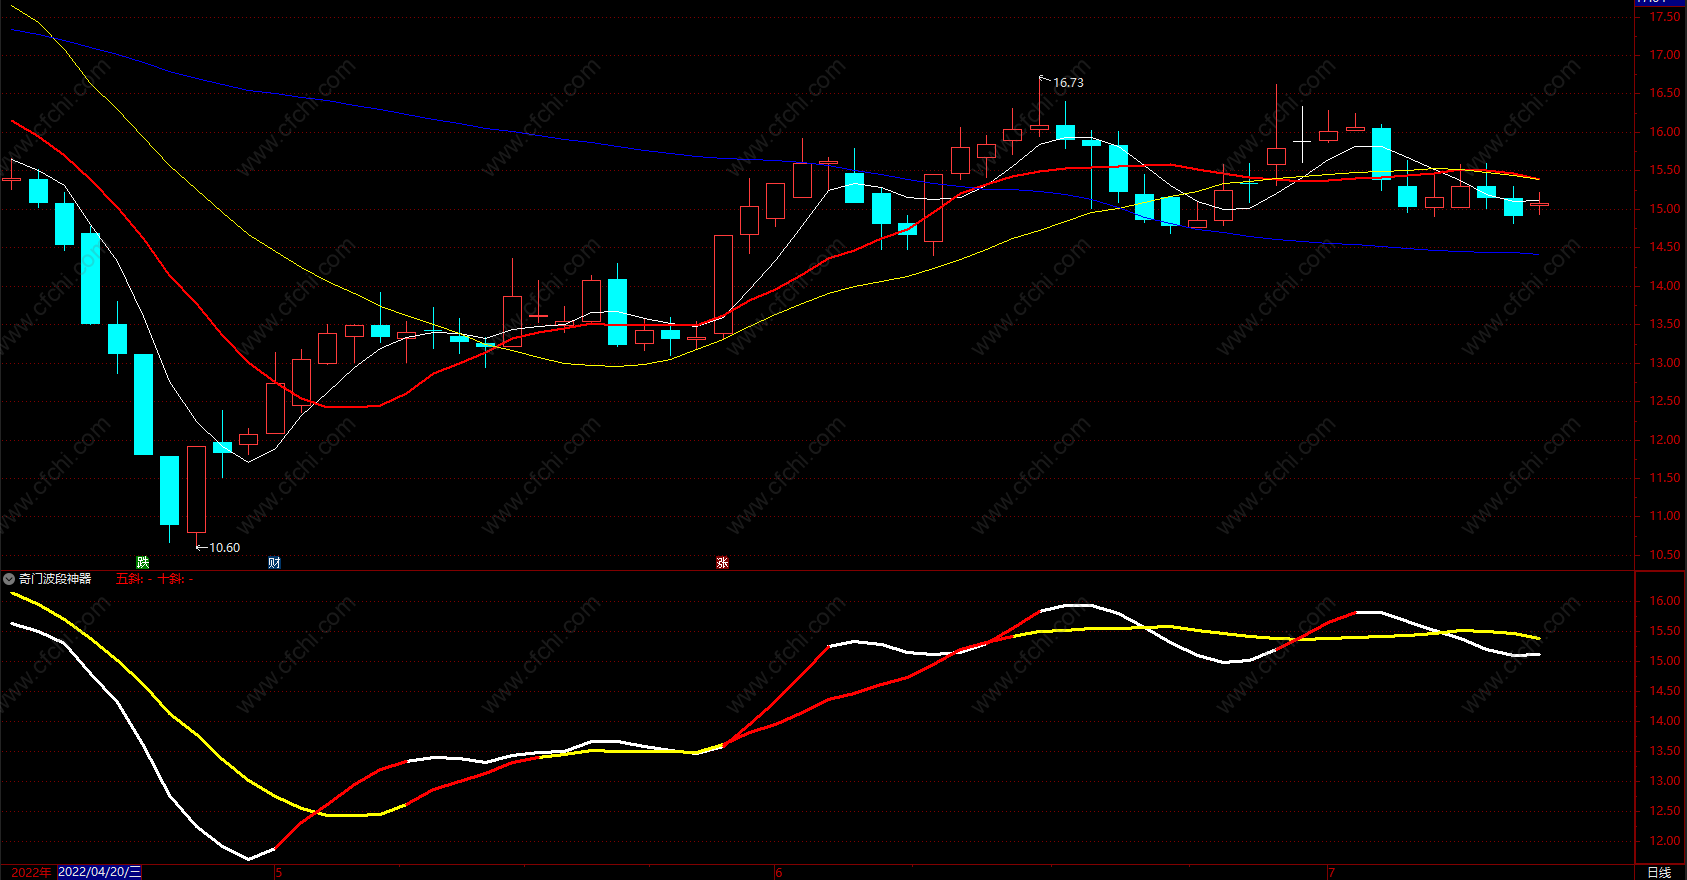Screen dimensions: 1687x880
Task: Click the 2022/04/20 date label
Action: 100,872
